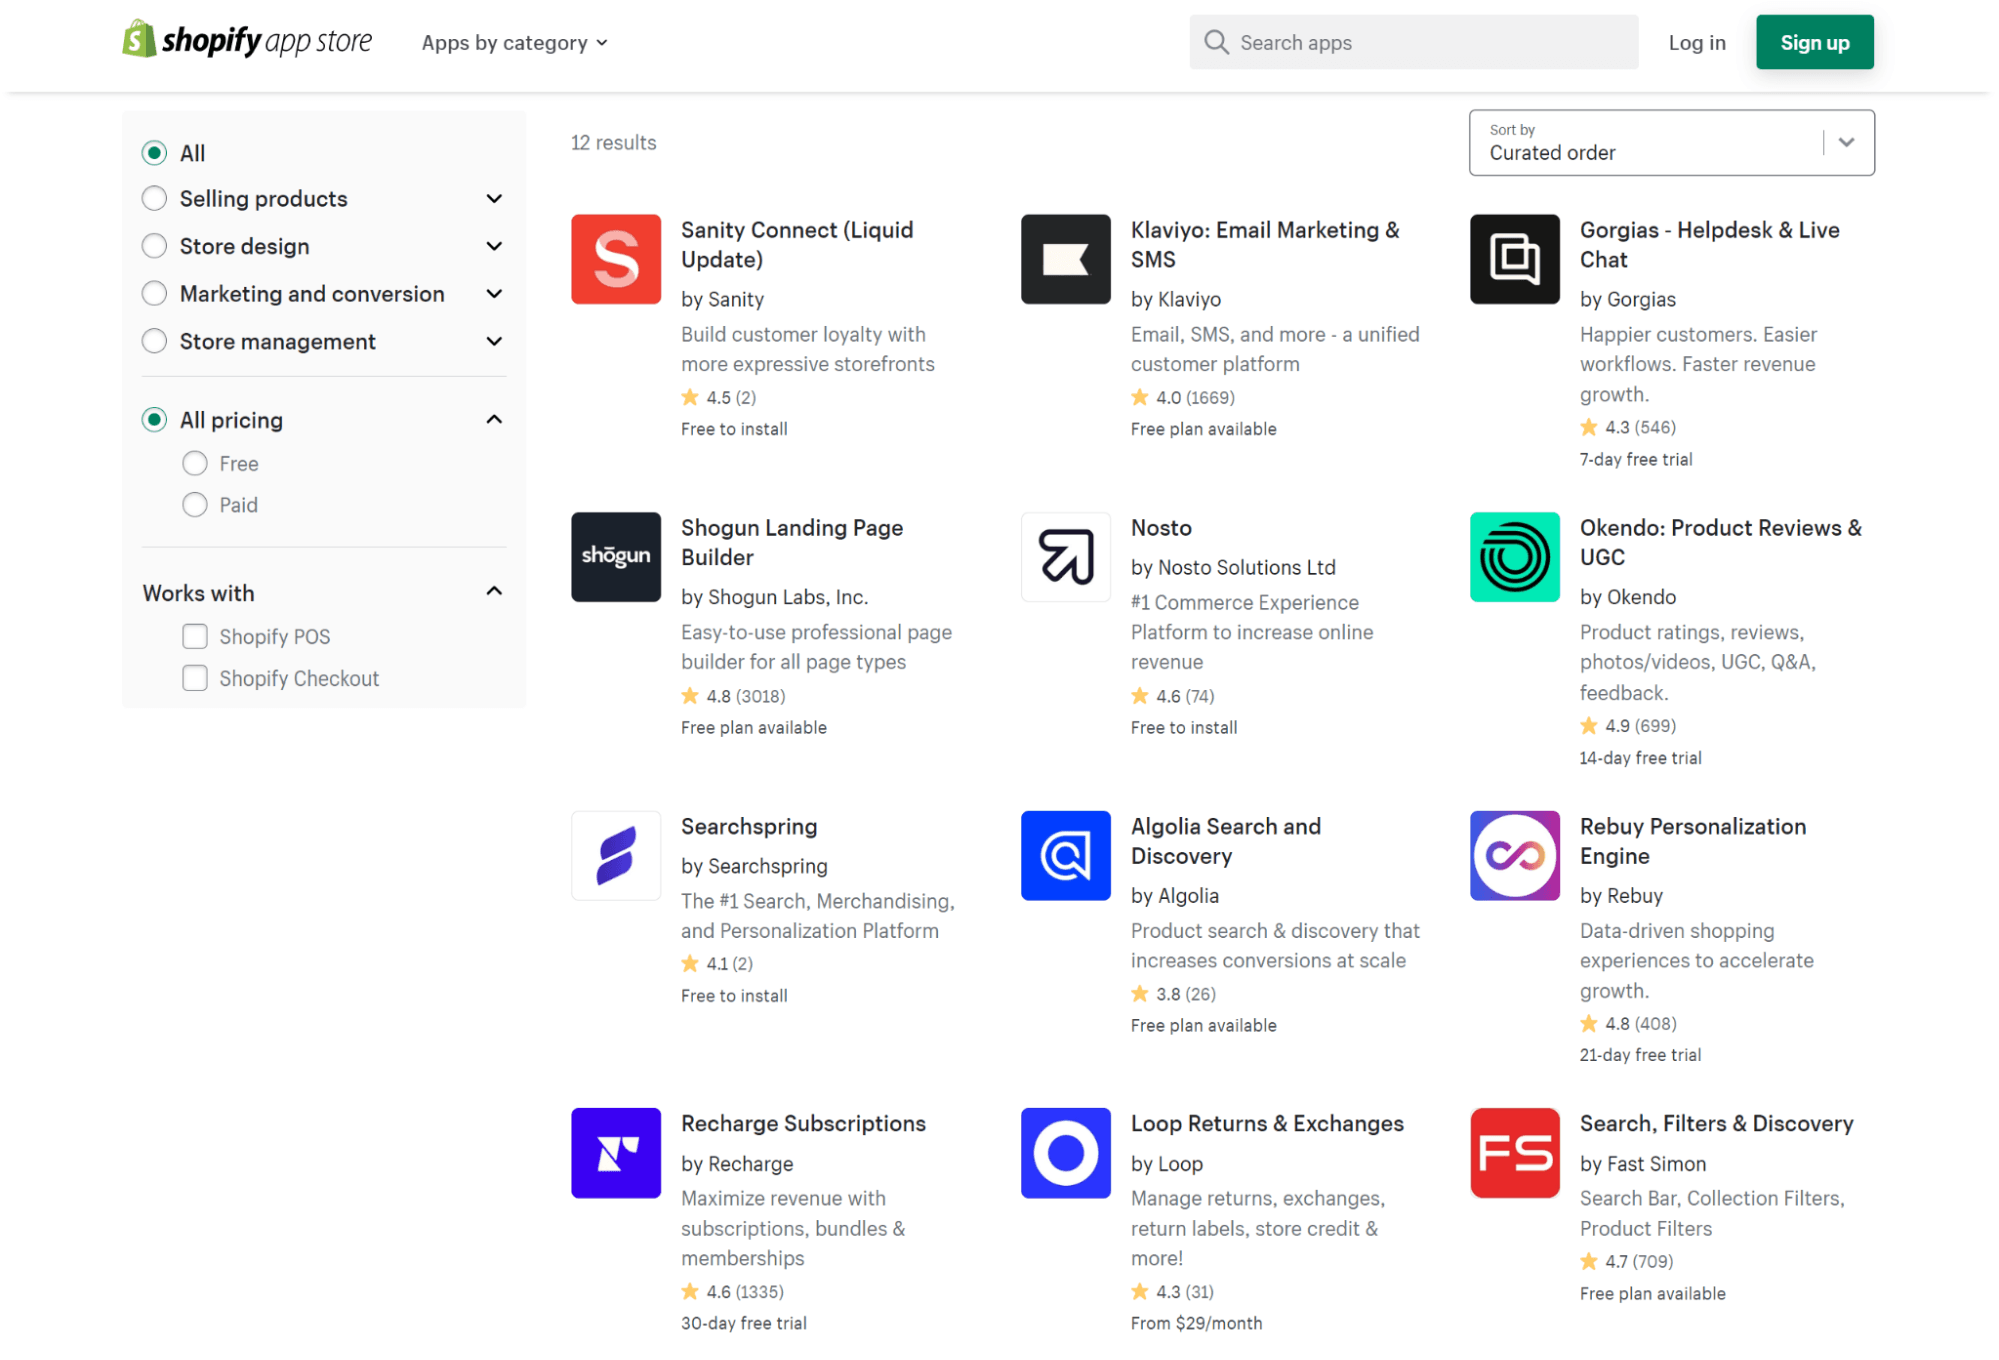Click the 14-day free trial text
1999x1360 pixels.
pyautogui.click(x=1639, y=757)
